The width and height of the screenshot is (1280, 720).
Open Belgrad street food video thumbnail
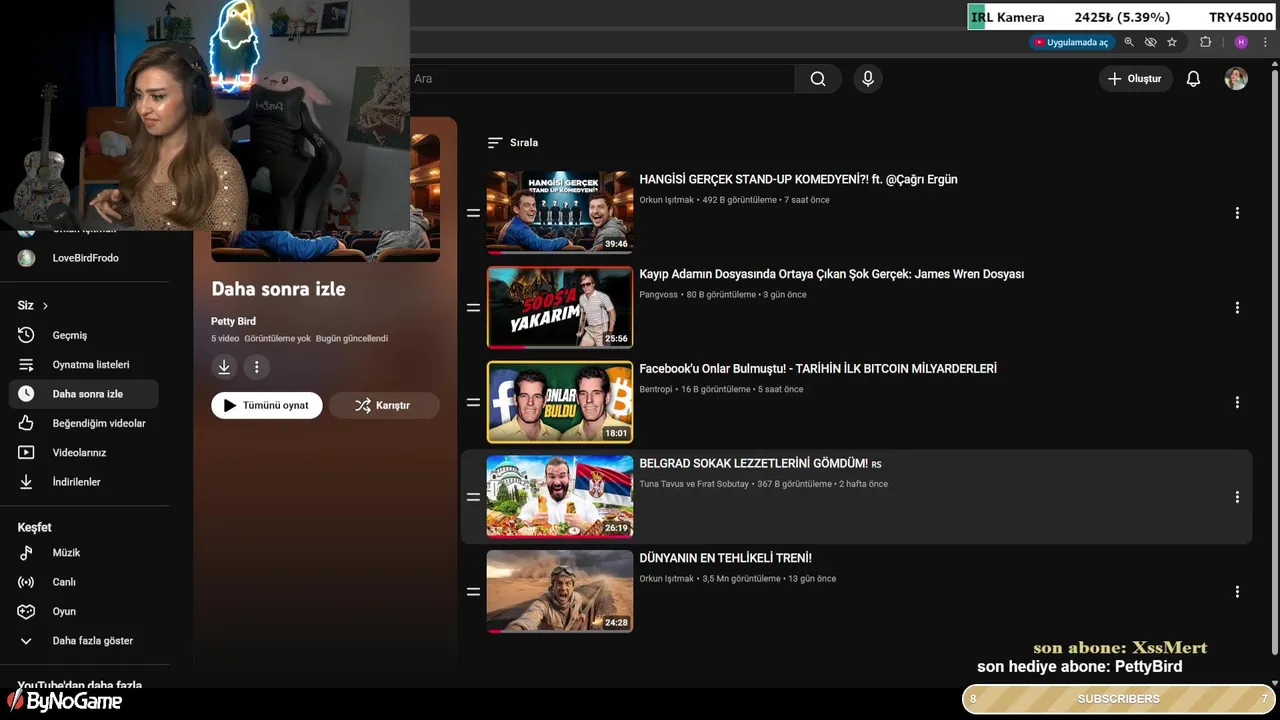[560, 497]
